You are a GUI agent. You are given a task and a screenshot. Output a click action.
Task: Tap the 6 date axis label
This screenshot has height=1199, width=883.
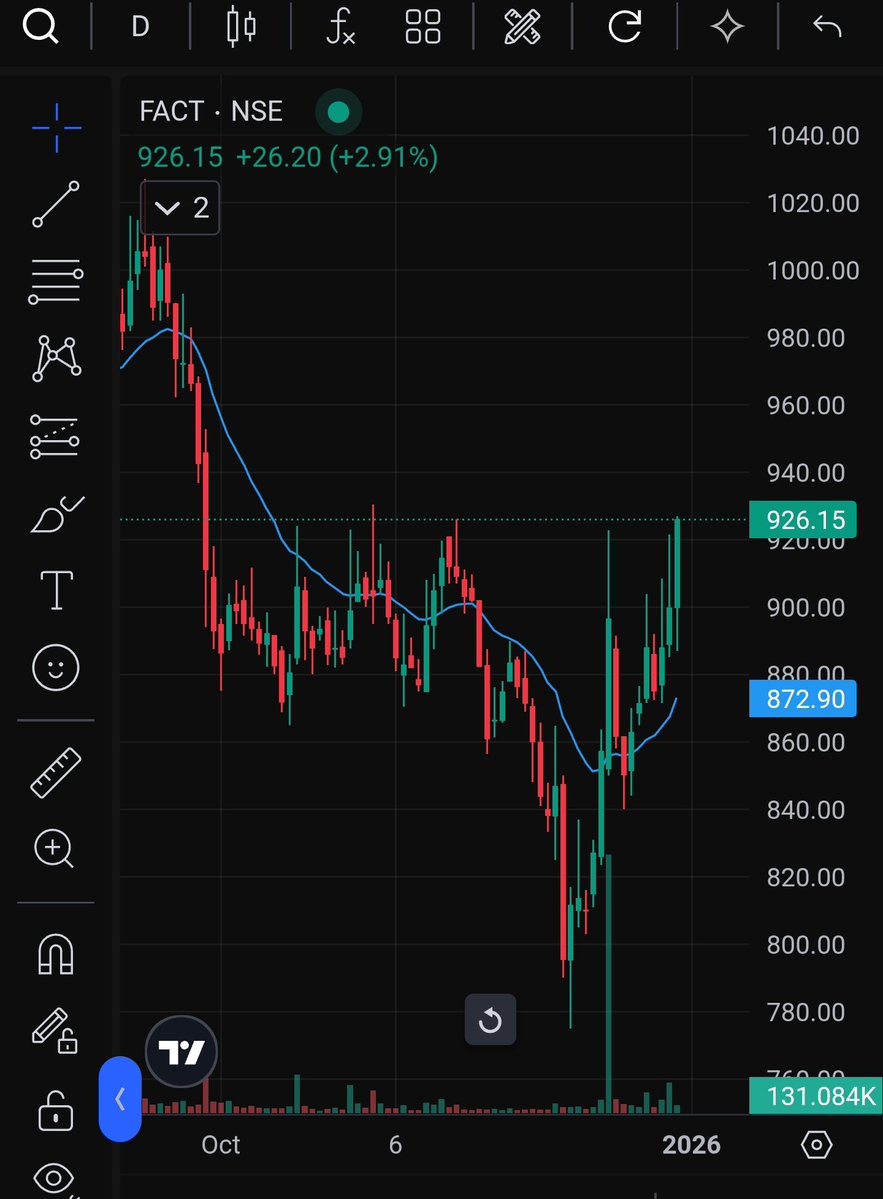395,1145
